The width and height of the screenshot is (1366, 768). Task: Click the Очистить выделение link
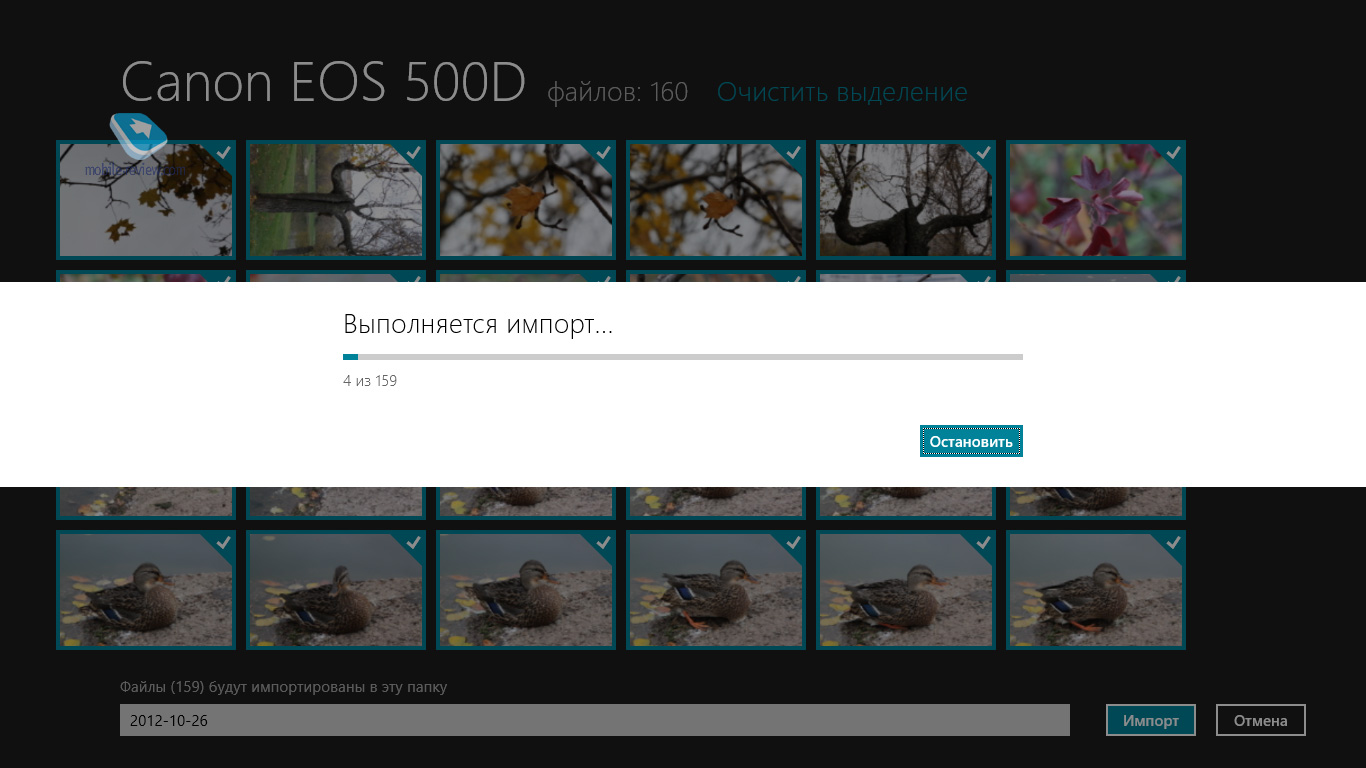pos(842,92)
